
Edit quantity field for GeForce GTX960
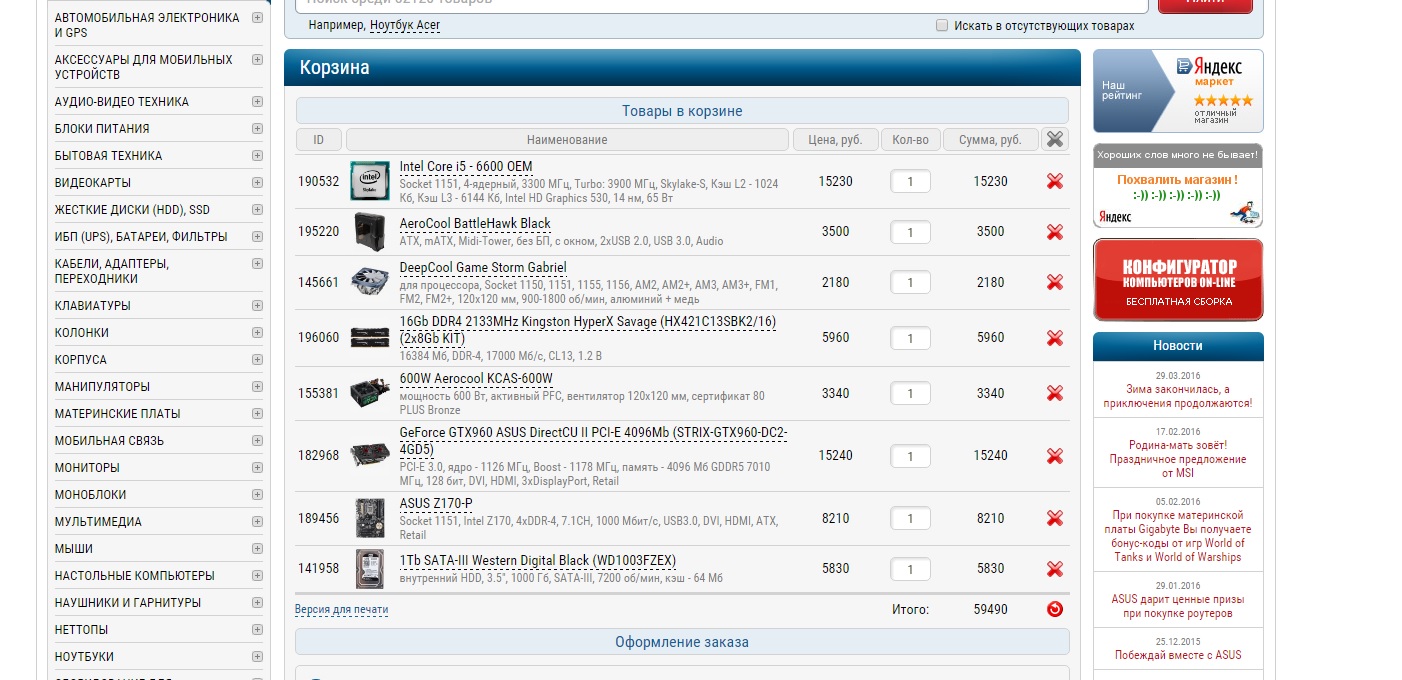pos(910,456)
